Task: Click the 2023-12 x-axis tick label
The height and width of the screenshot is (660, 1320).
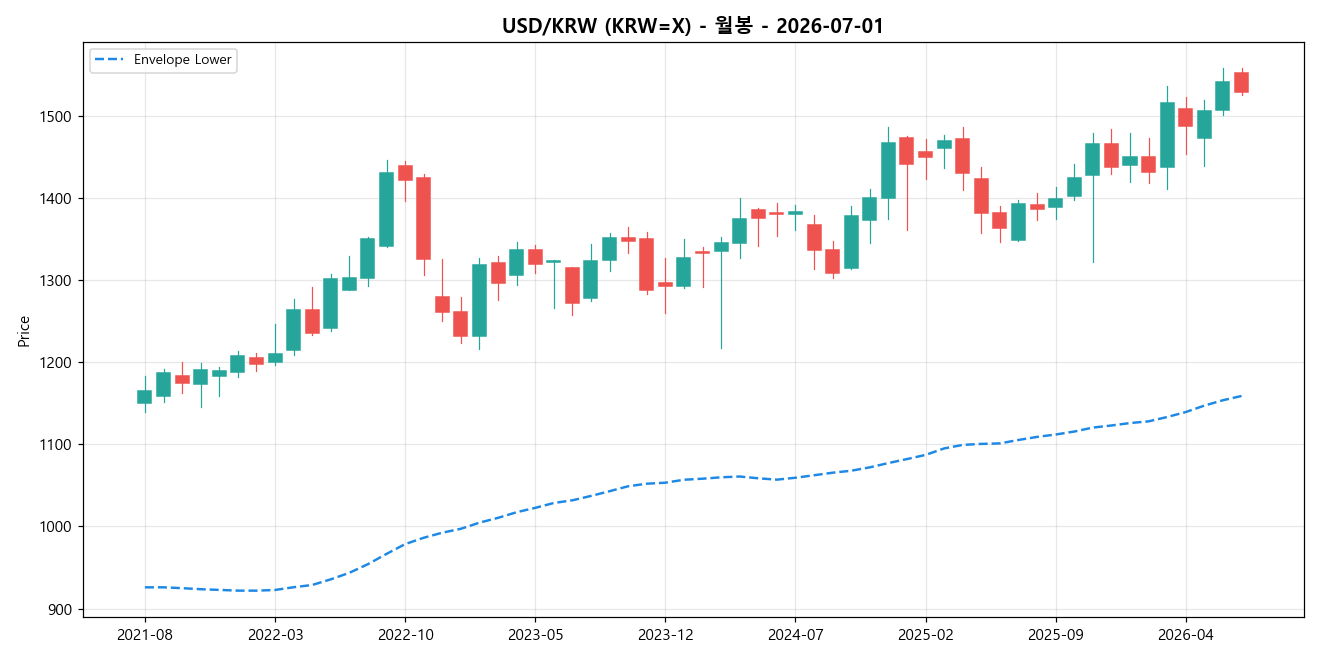Action: tap(665, 634)
